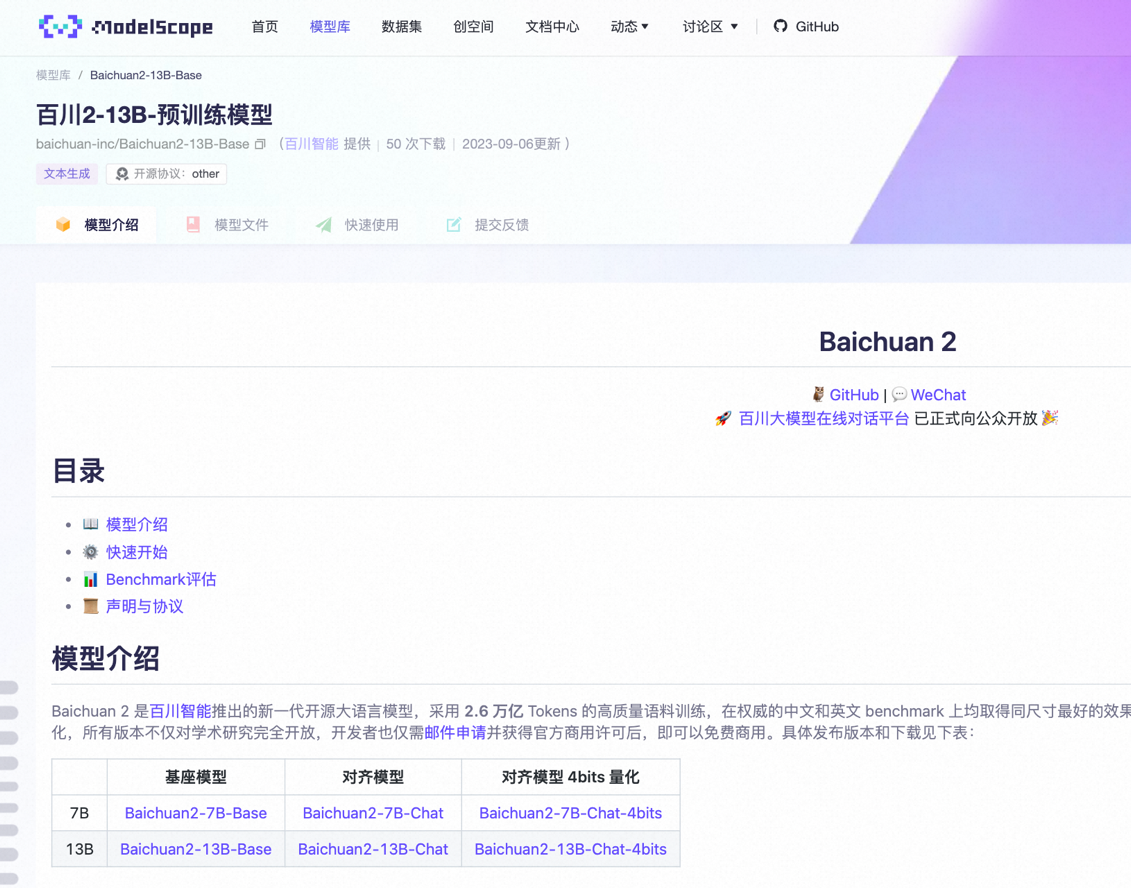The width and height of the screenshot is (1131, 888).
Task: Click the red file icon beside 模型文件
Action: pyautogui.click(x=193, y=224)
